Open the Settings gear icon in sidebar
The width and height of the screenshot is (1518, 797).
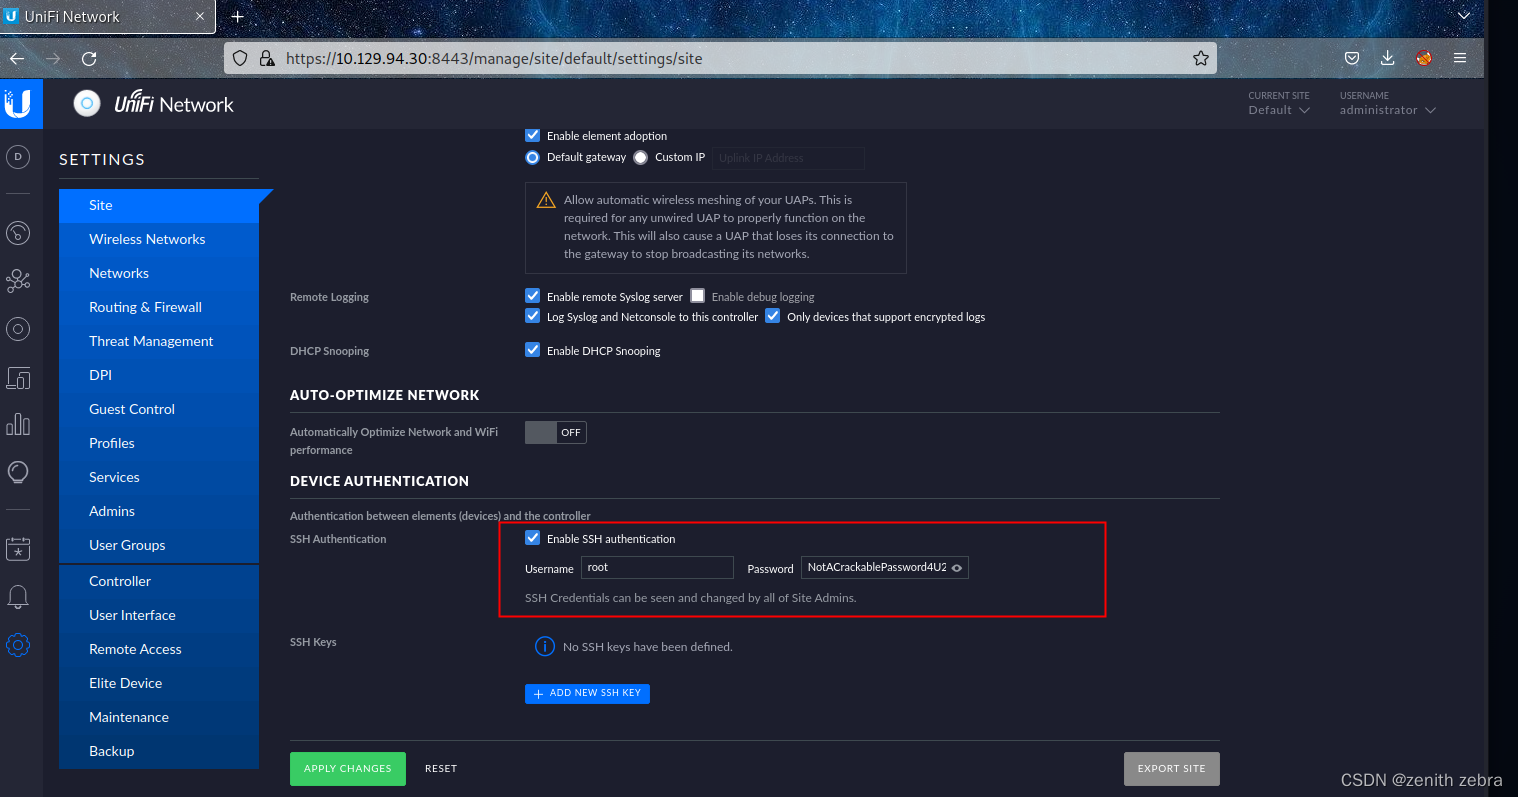pos(18,645)
